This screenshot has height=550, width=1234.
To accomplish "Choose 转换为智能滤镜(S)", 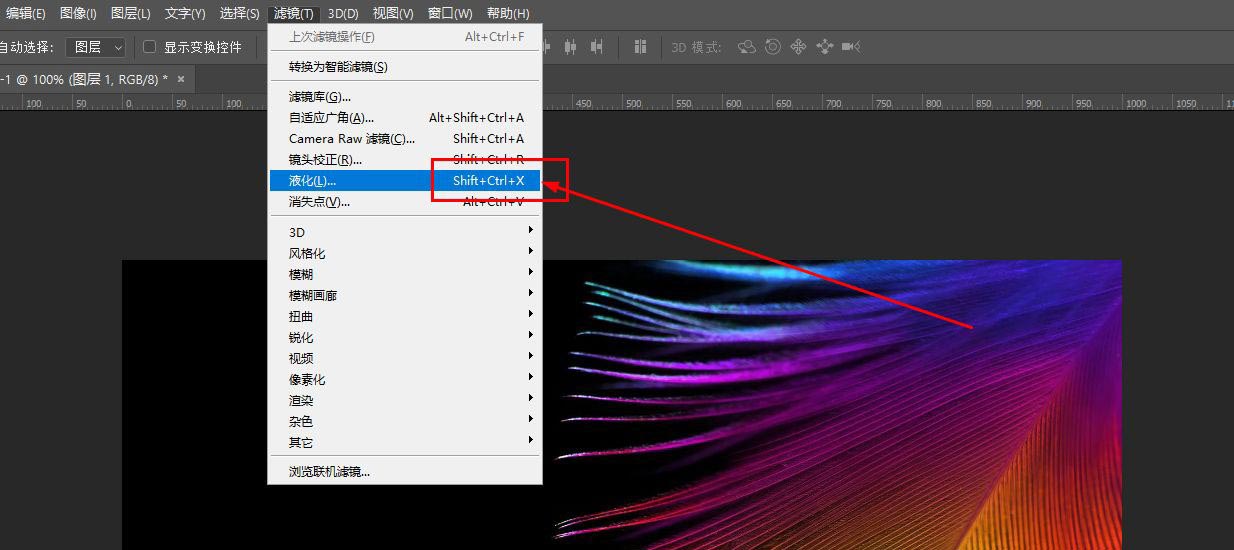I will (405, 67).
